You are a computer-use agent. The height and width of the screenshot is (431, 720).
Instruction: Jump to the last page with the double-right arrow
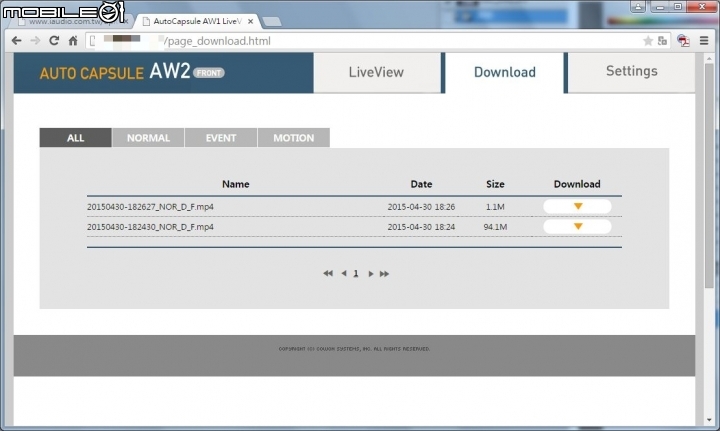coord(384,274)
